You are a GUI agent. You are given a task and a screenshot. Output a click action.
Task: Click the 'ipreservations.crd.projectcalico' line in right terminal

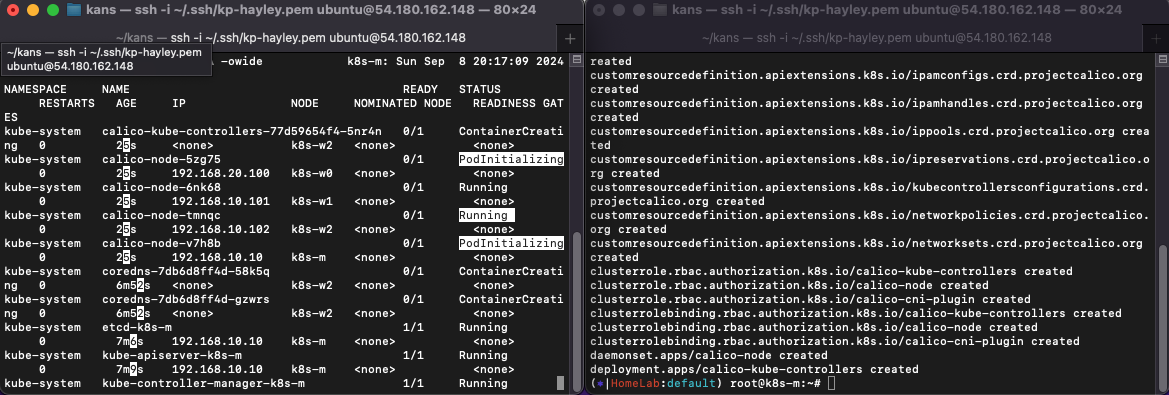(x=869, y=159)
